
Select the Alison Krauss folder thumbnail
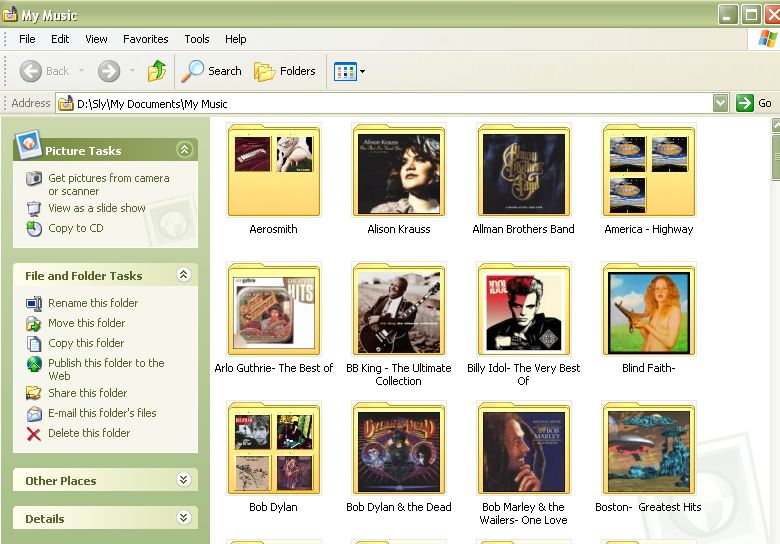399,171
